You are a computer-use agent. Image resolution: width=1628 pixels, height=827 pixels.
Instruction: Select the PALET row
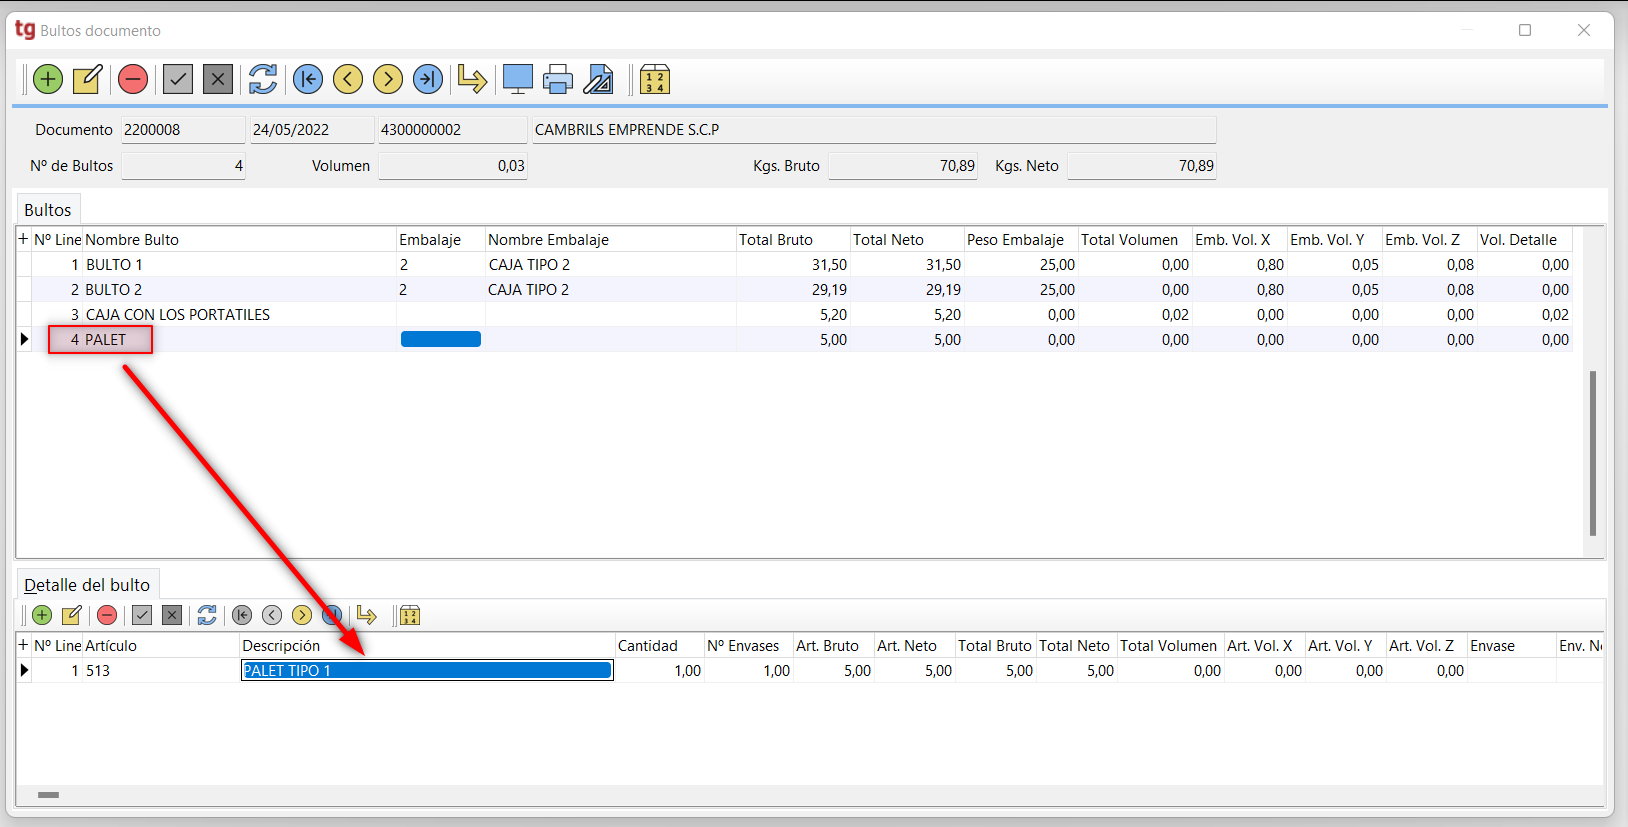(x=794, y=340)
